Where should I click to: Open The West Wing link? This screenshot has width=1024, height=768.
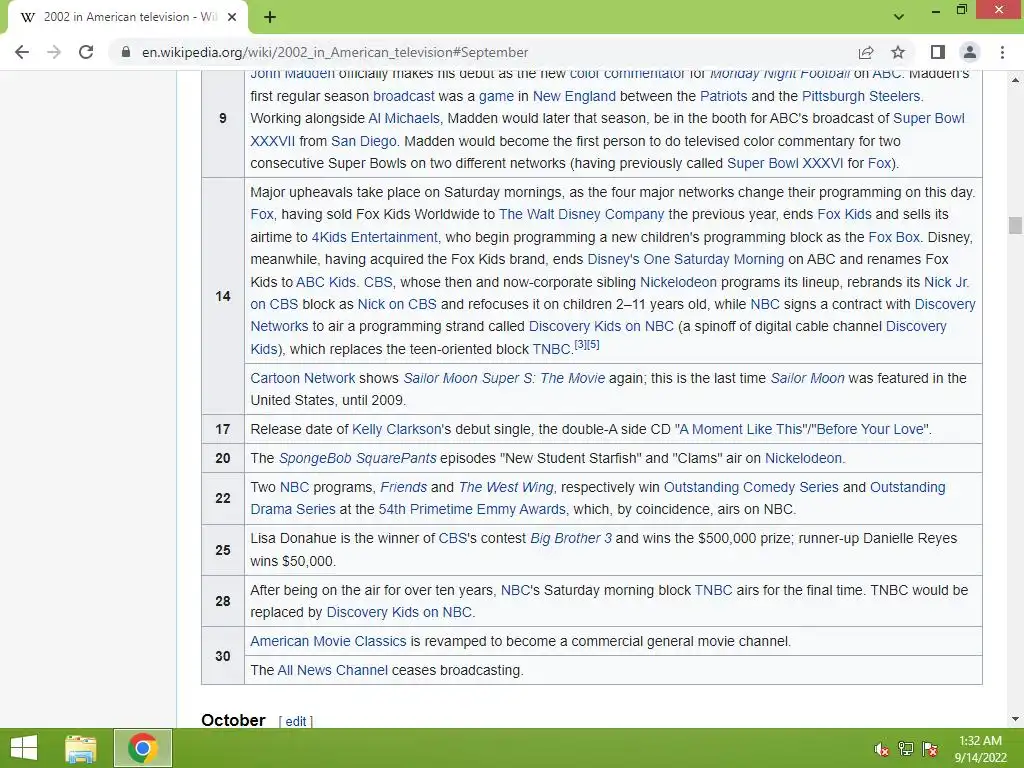(505, 487)
